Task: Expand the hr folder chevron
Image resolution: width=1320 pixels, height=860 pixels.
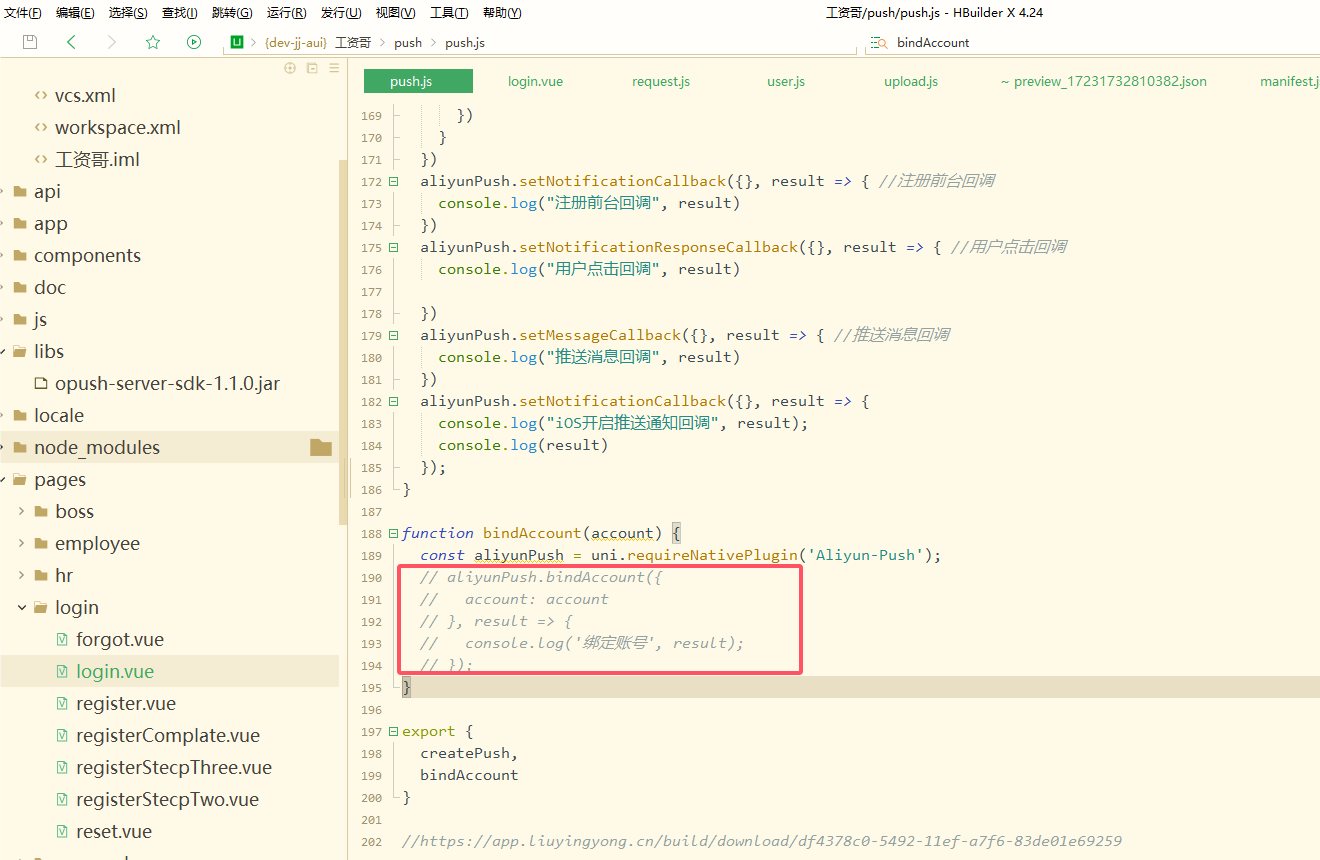Action: click(x=21, y=576)
